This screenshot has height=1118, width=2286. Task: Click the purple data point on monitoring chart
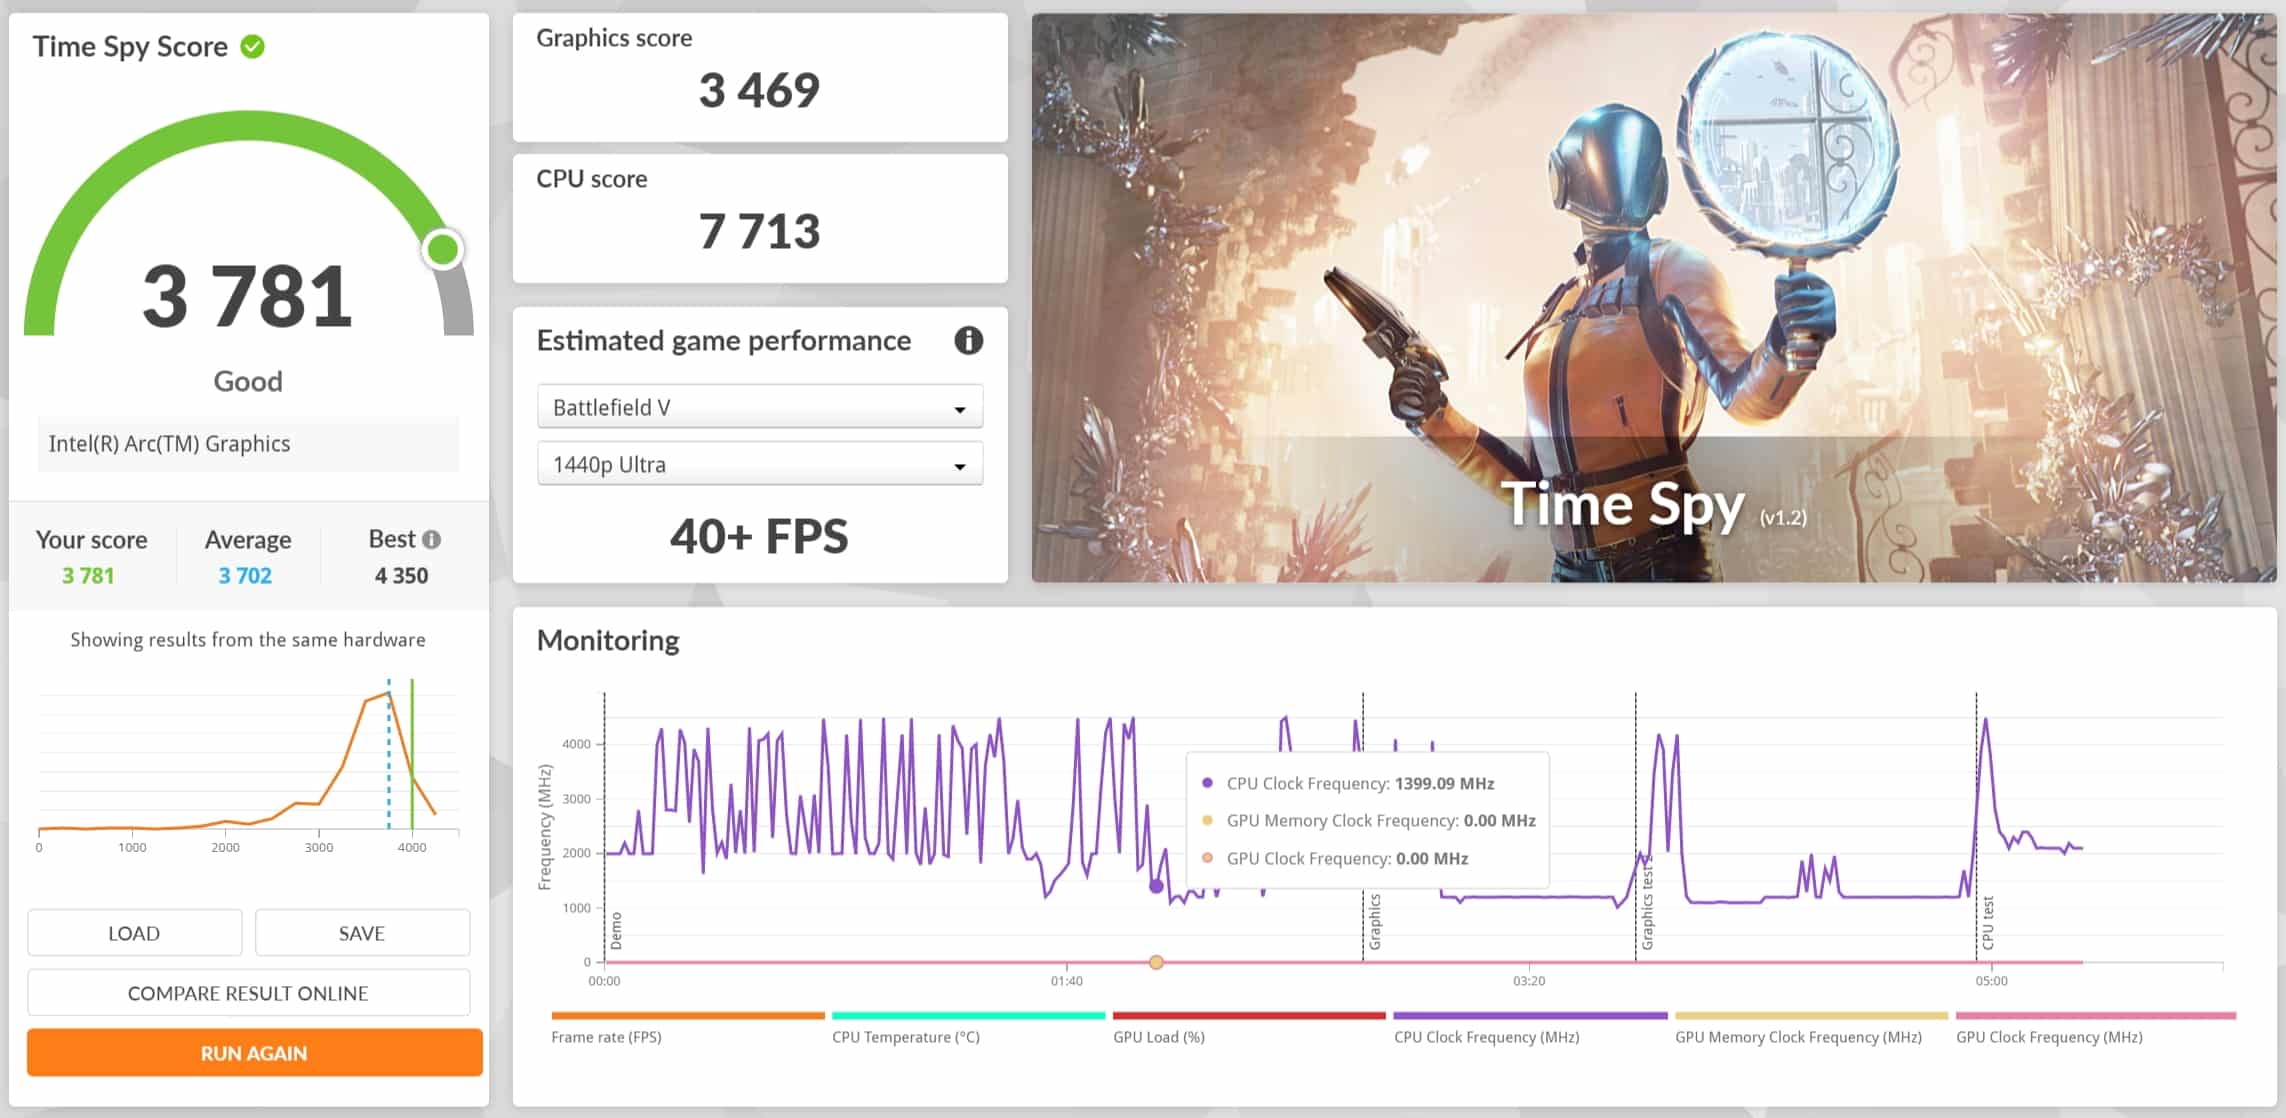pos(1156,886)
